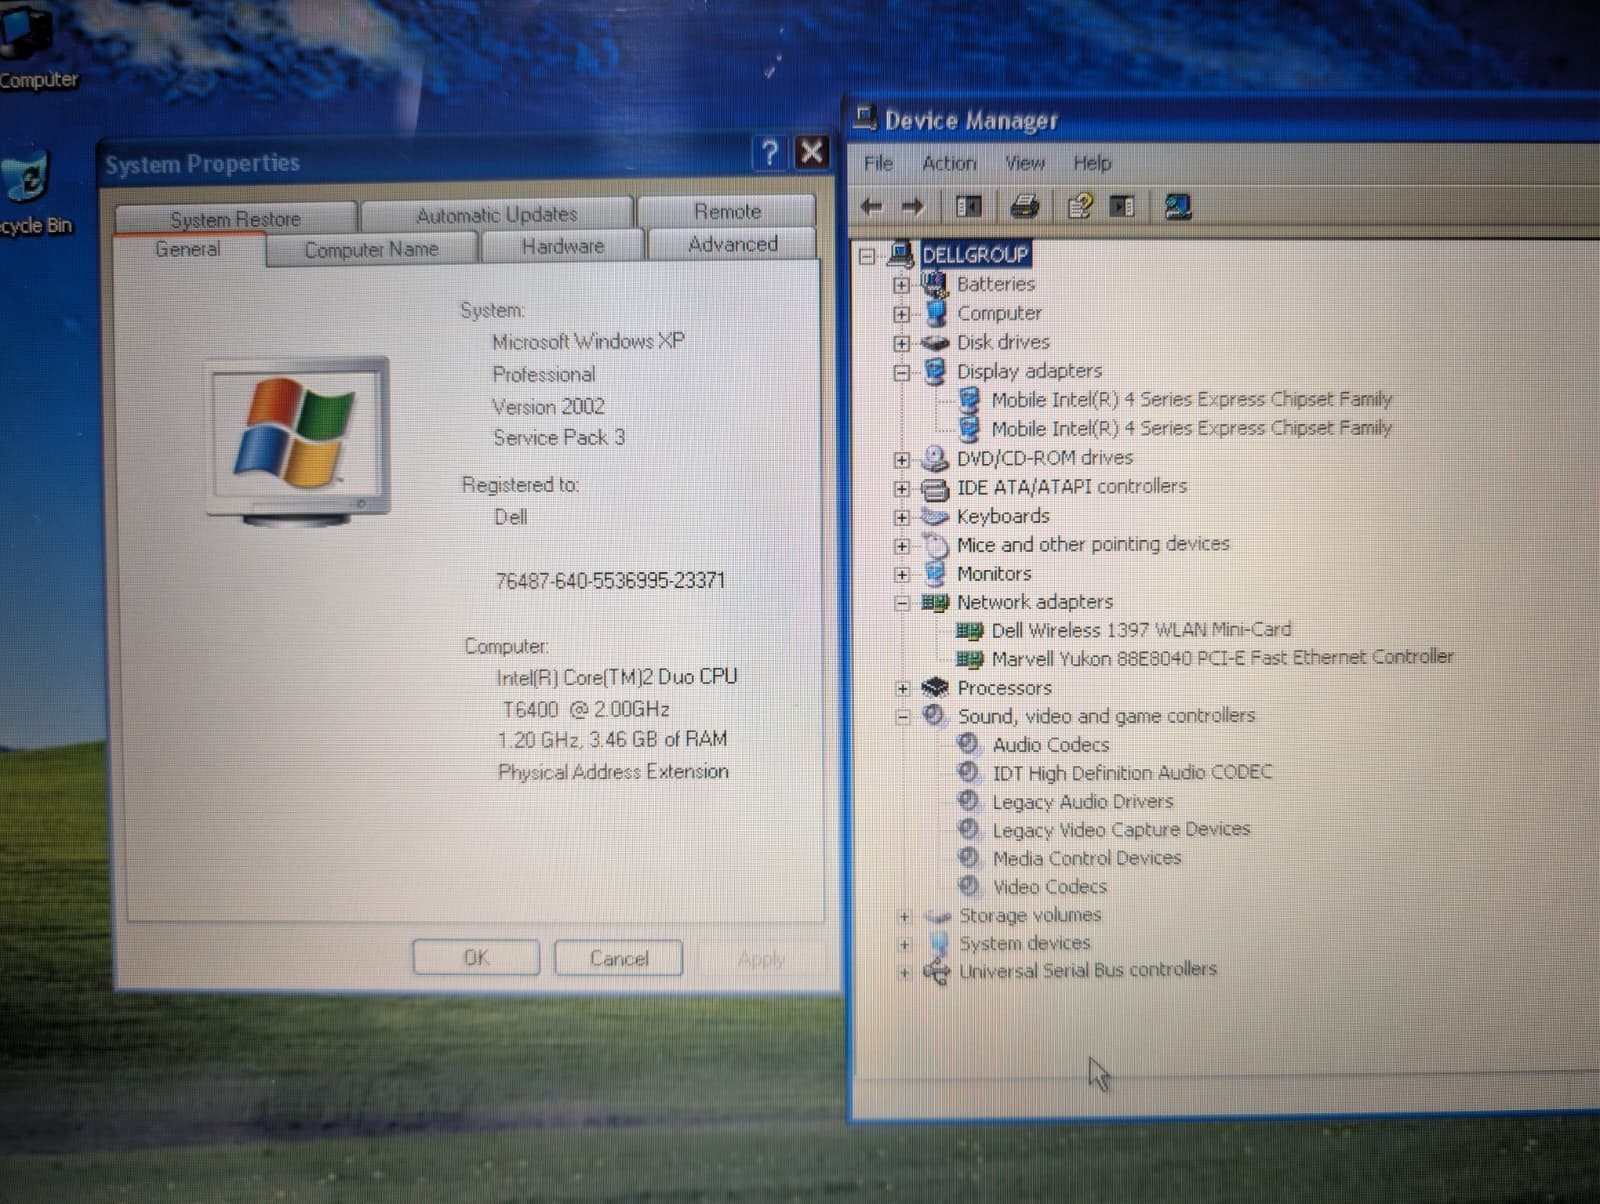Select the Display adapters category icon
The width and height of the screenshot is (1600, 1204).
[x=935, y=371]
